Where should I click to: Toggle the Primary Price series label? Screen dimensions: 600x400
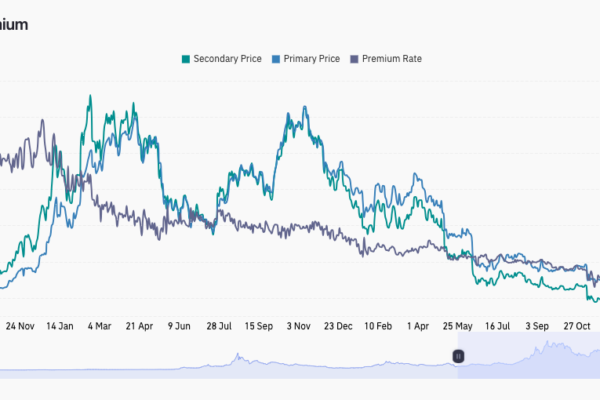click(x=310, y=59)
